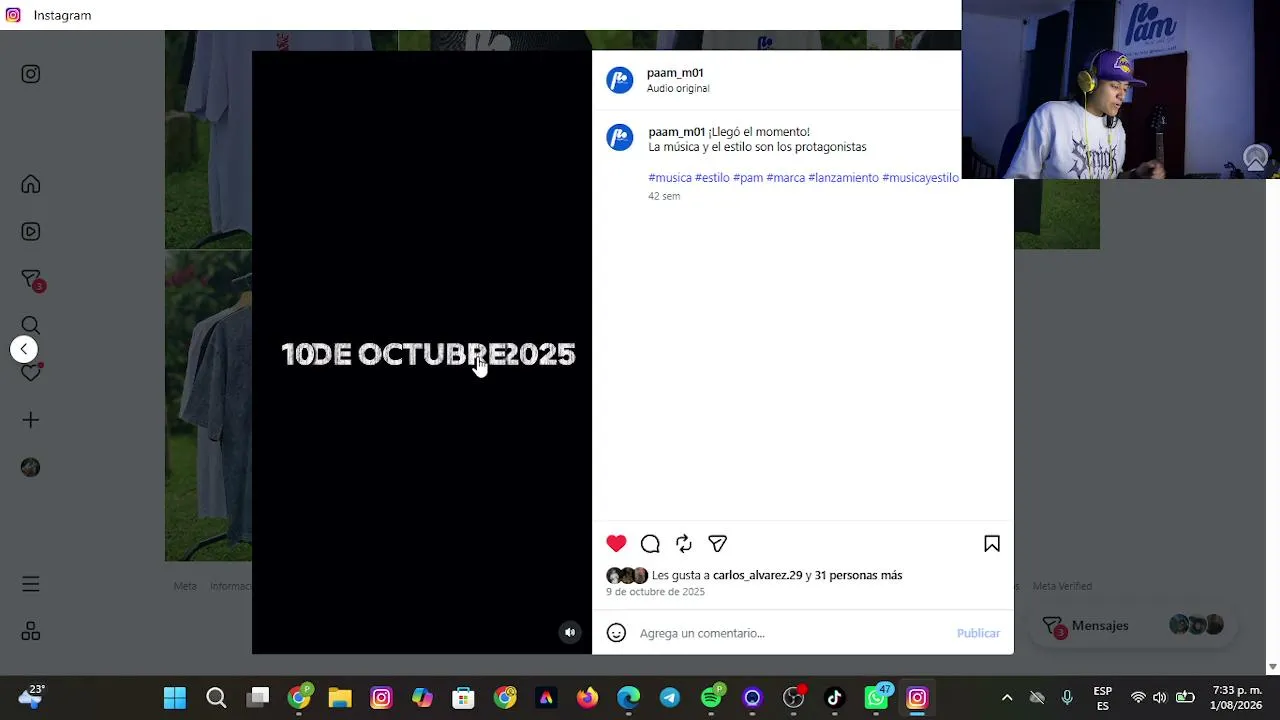Viewport: 1280px width, 720px height.
Task: Open Telegram from the taskbar
Action: click(x=670, y=698)
